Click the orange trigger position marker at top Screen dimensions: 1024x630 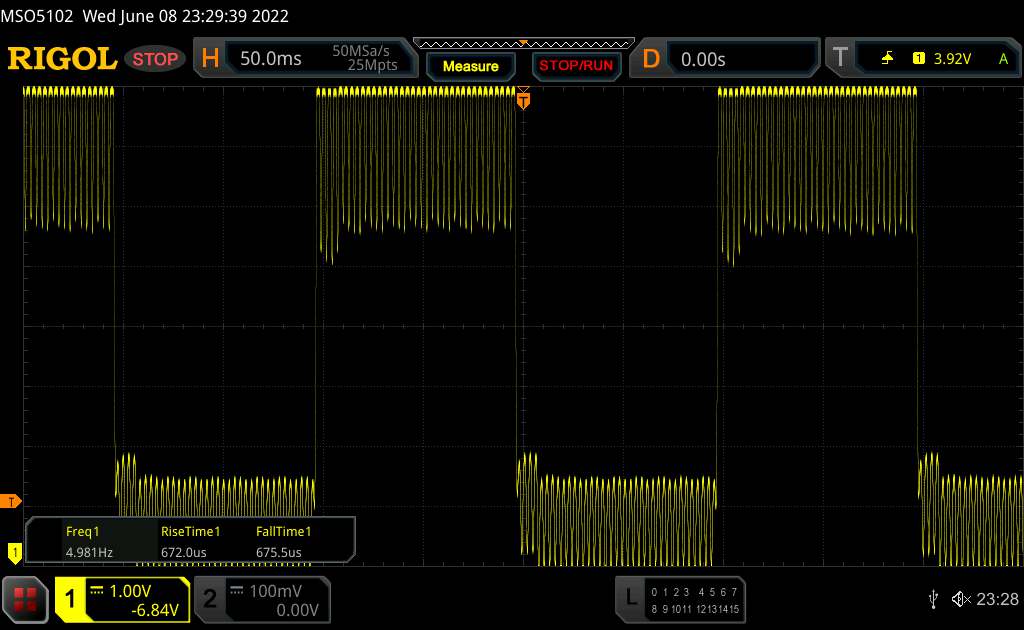coord(523,99)
